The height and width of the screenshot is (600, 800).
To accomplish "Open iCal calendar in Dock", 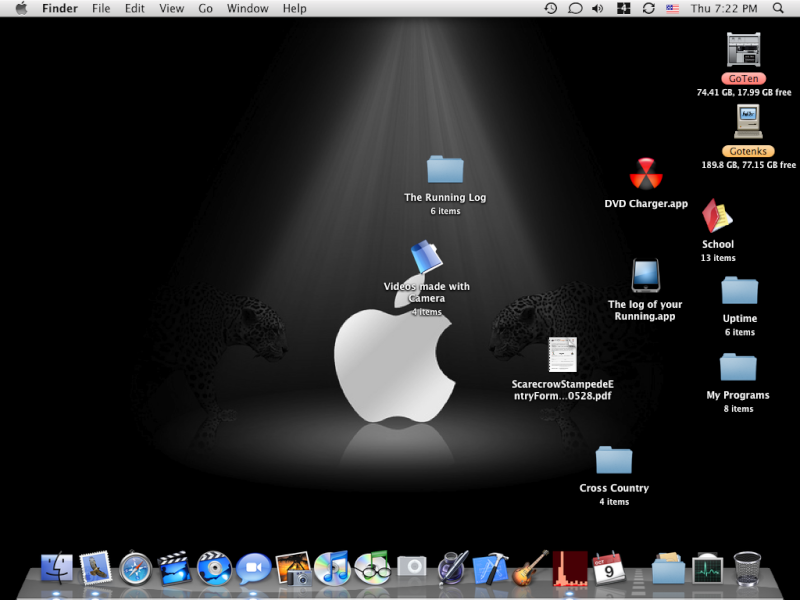I will [609, 568].
